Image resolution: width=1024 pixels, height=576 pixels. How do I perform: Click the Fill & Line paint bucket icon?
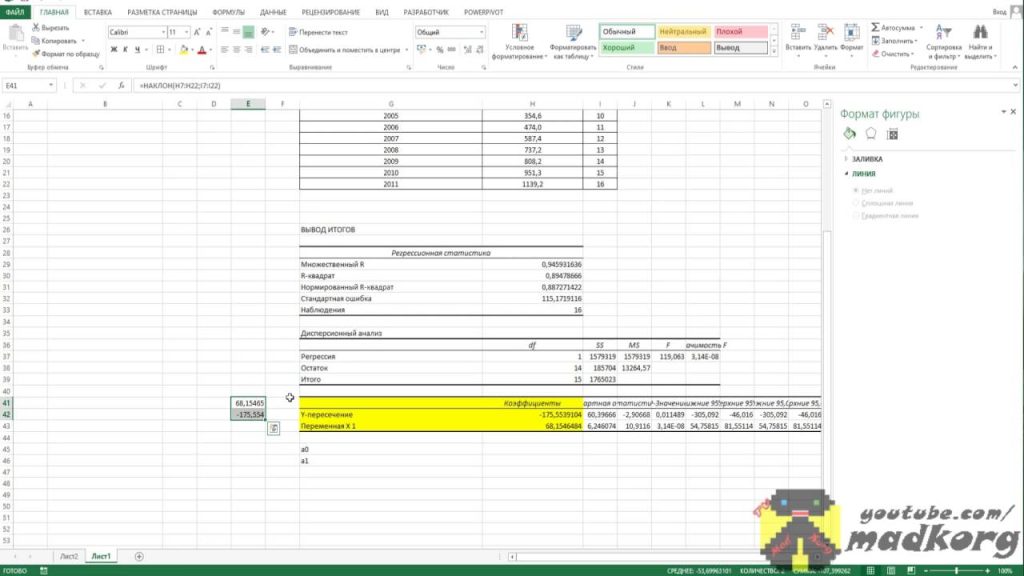click(x=849, y=133)
